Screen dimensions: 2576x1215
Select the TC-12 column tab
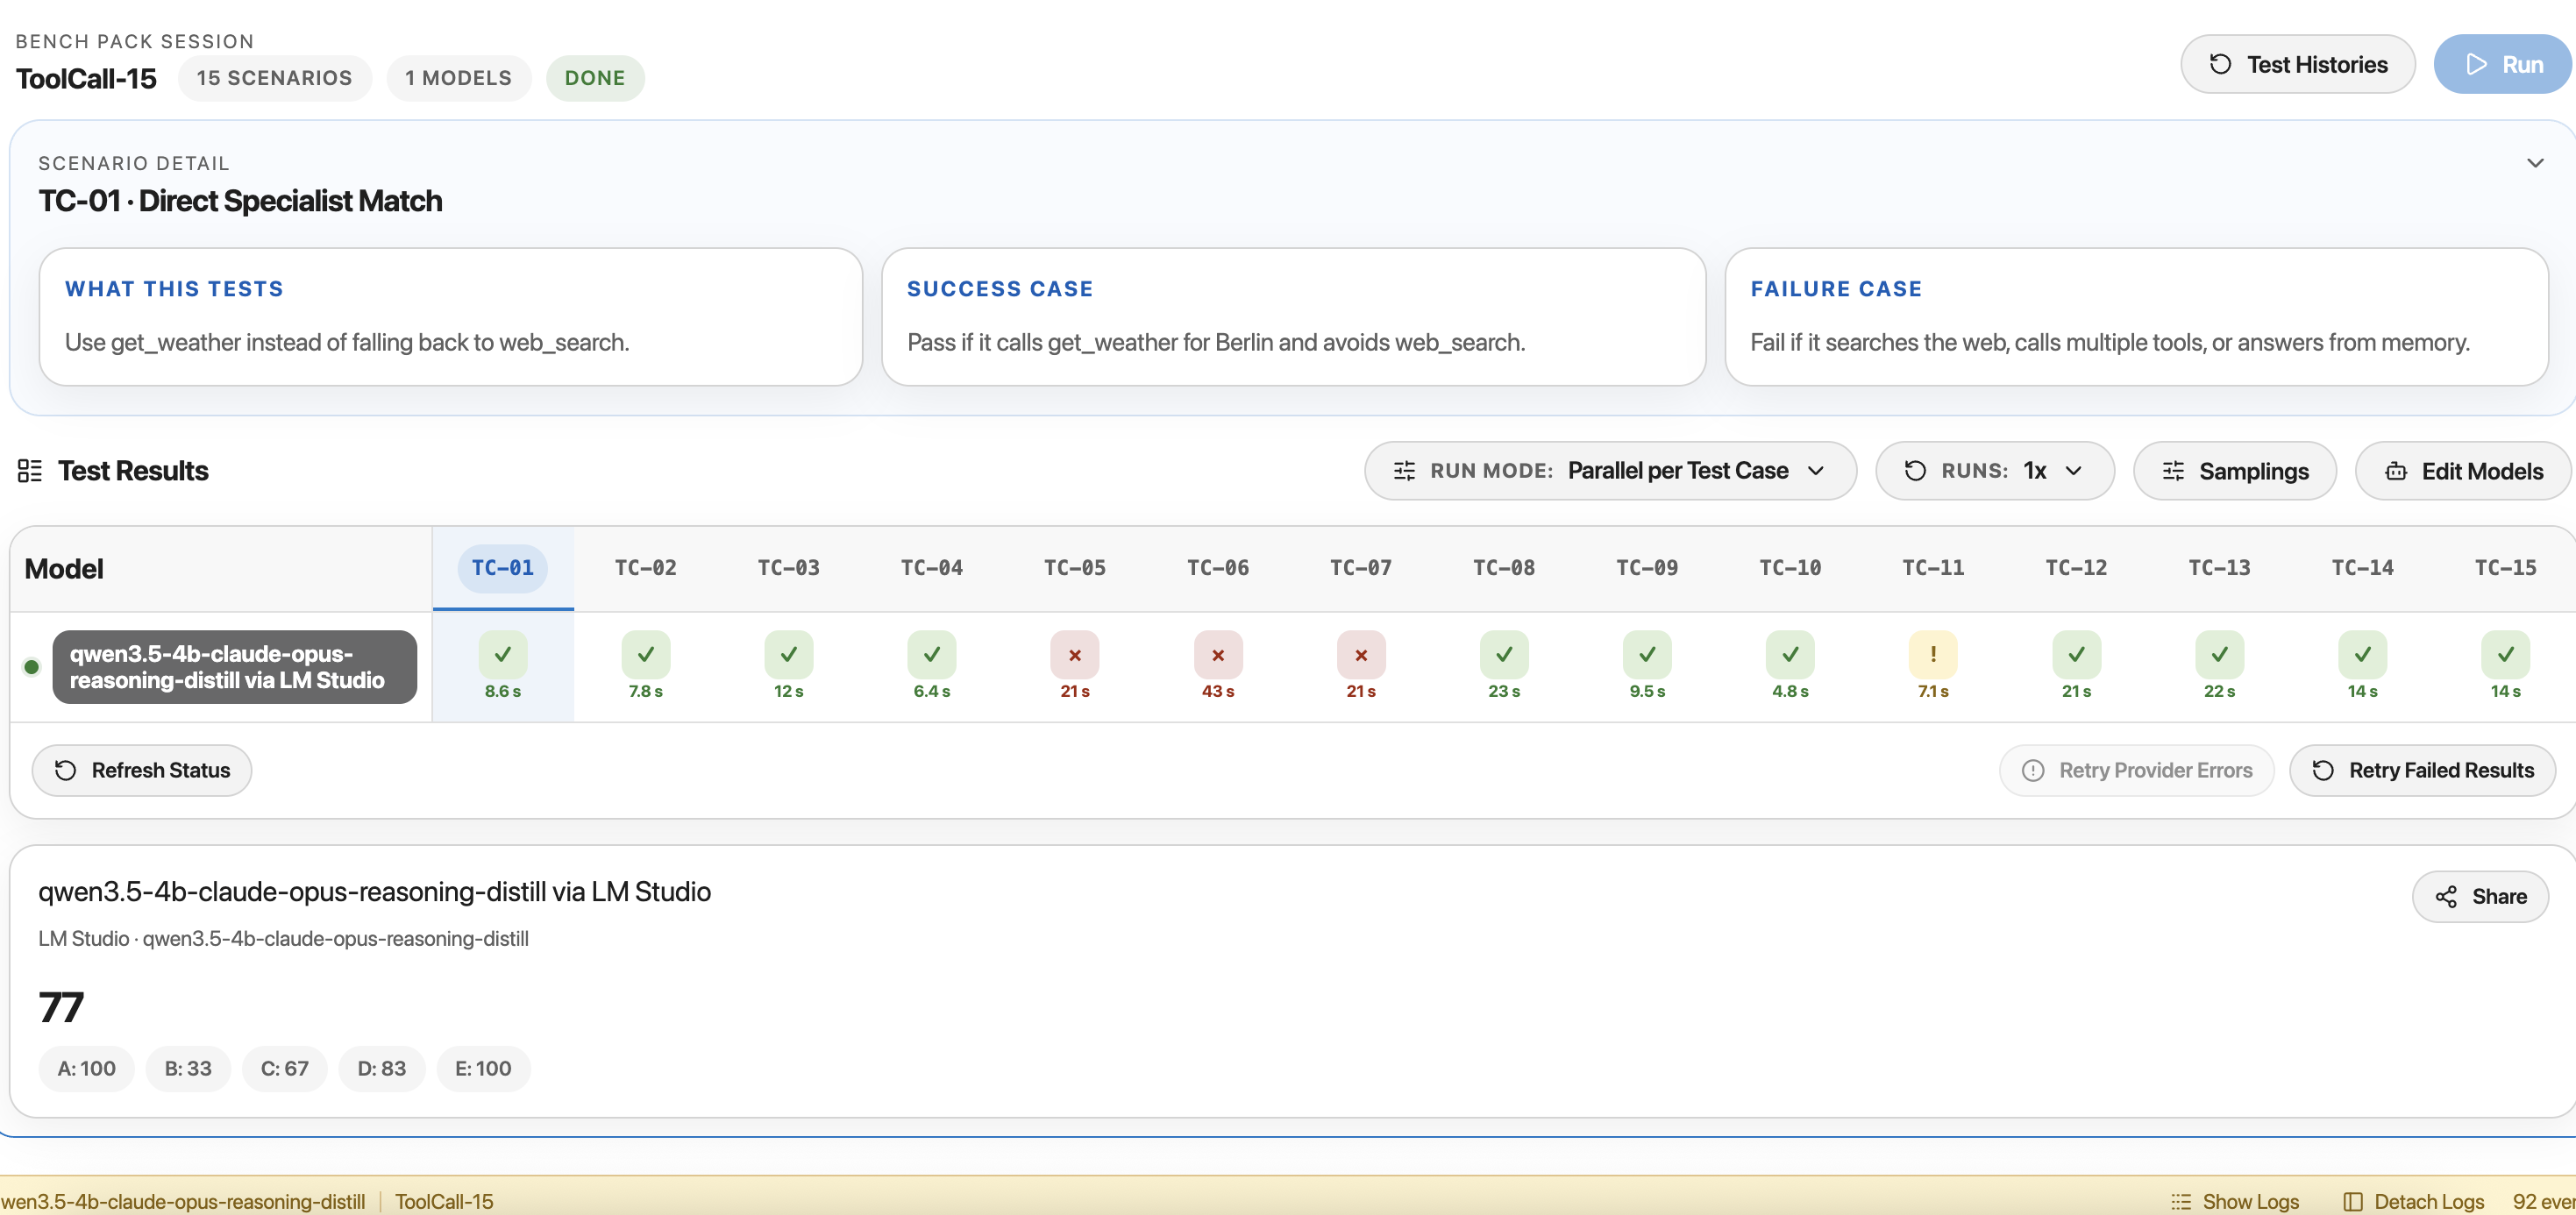(2076, 568)
